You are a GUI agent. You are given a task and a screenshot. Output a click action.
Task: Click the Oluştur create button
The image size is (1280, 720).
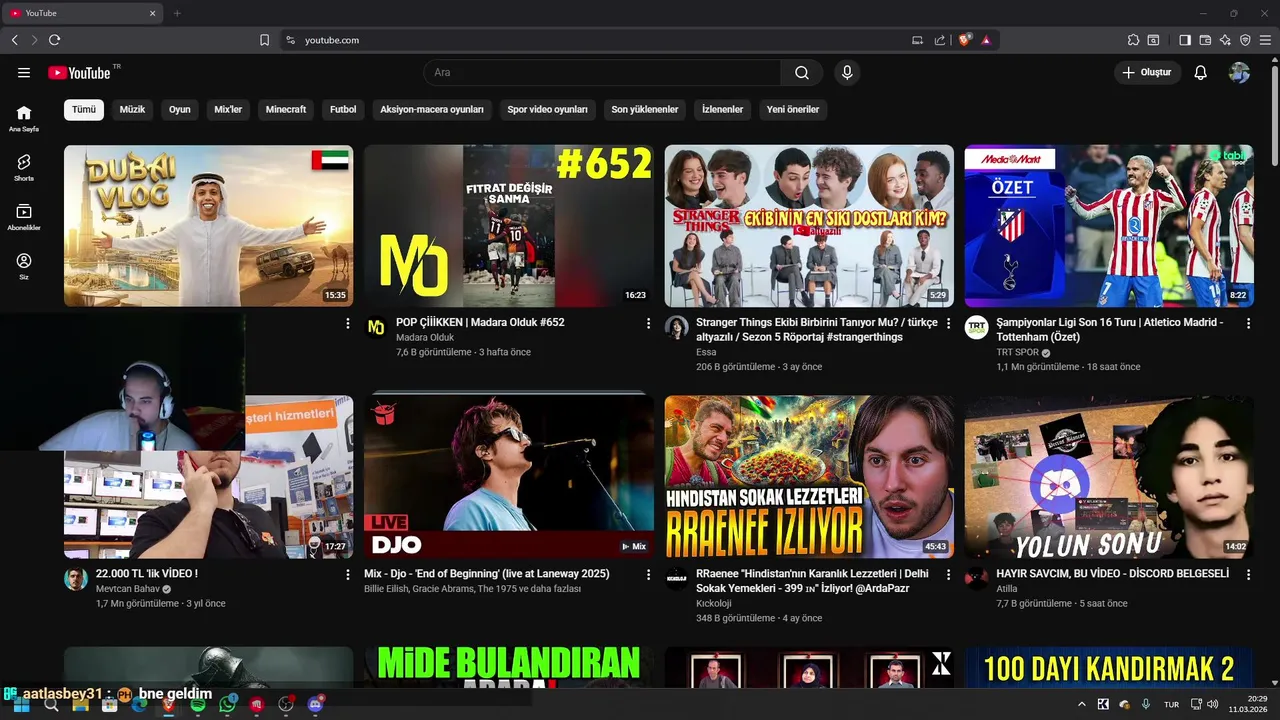click(1147, 73)
